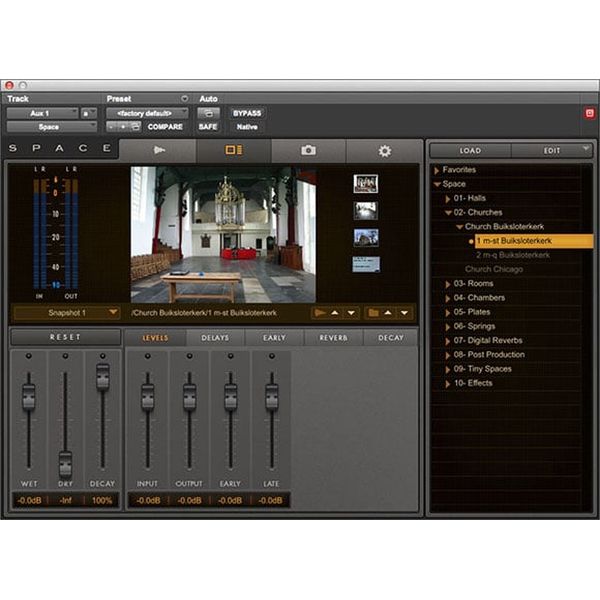Toggle the WET fader automation dot
This screenshot has height=600, width=600.
tap(28, 356)
